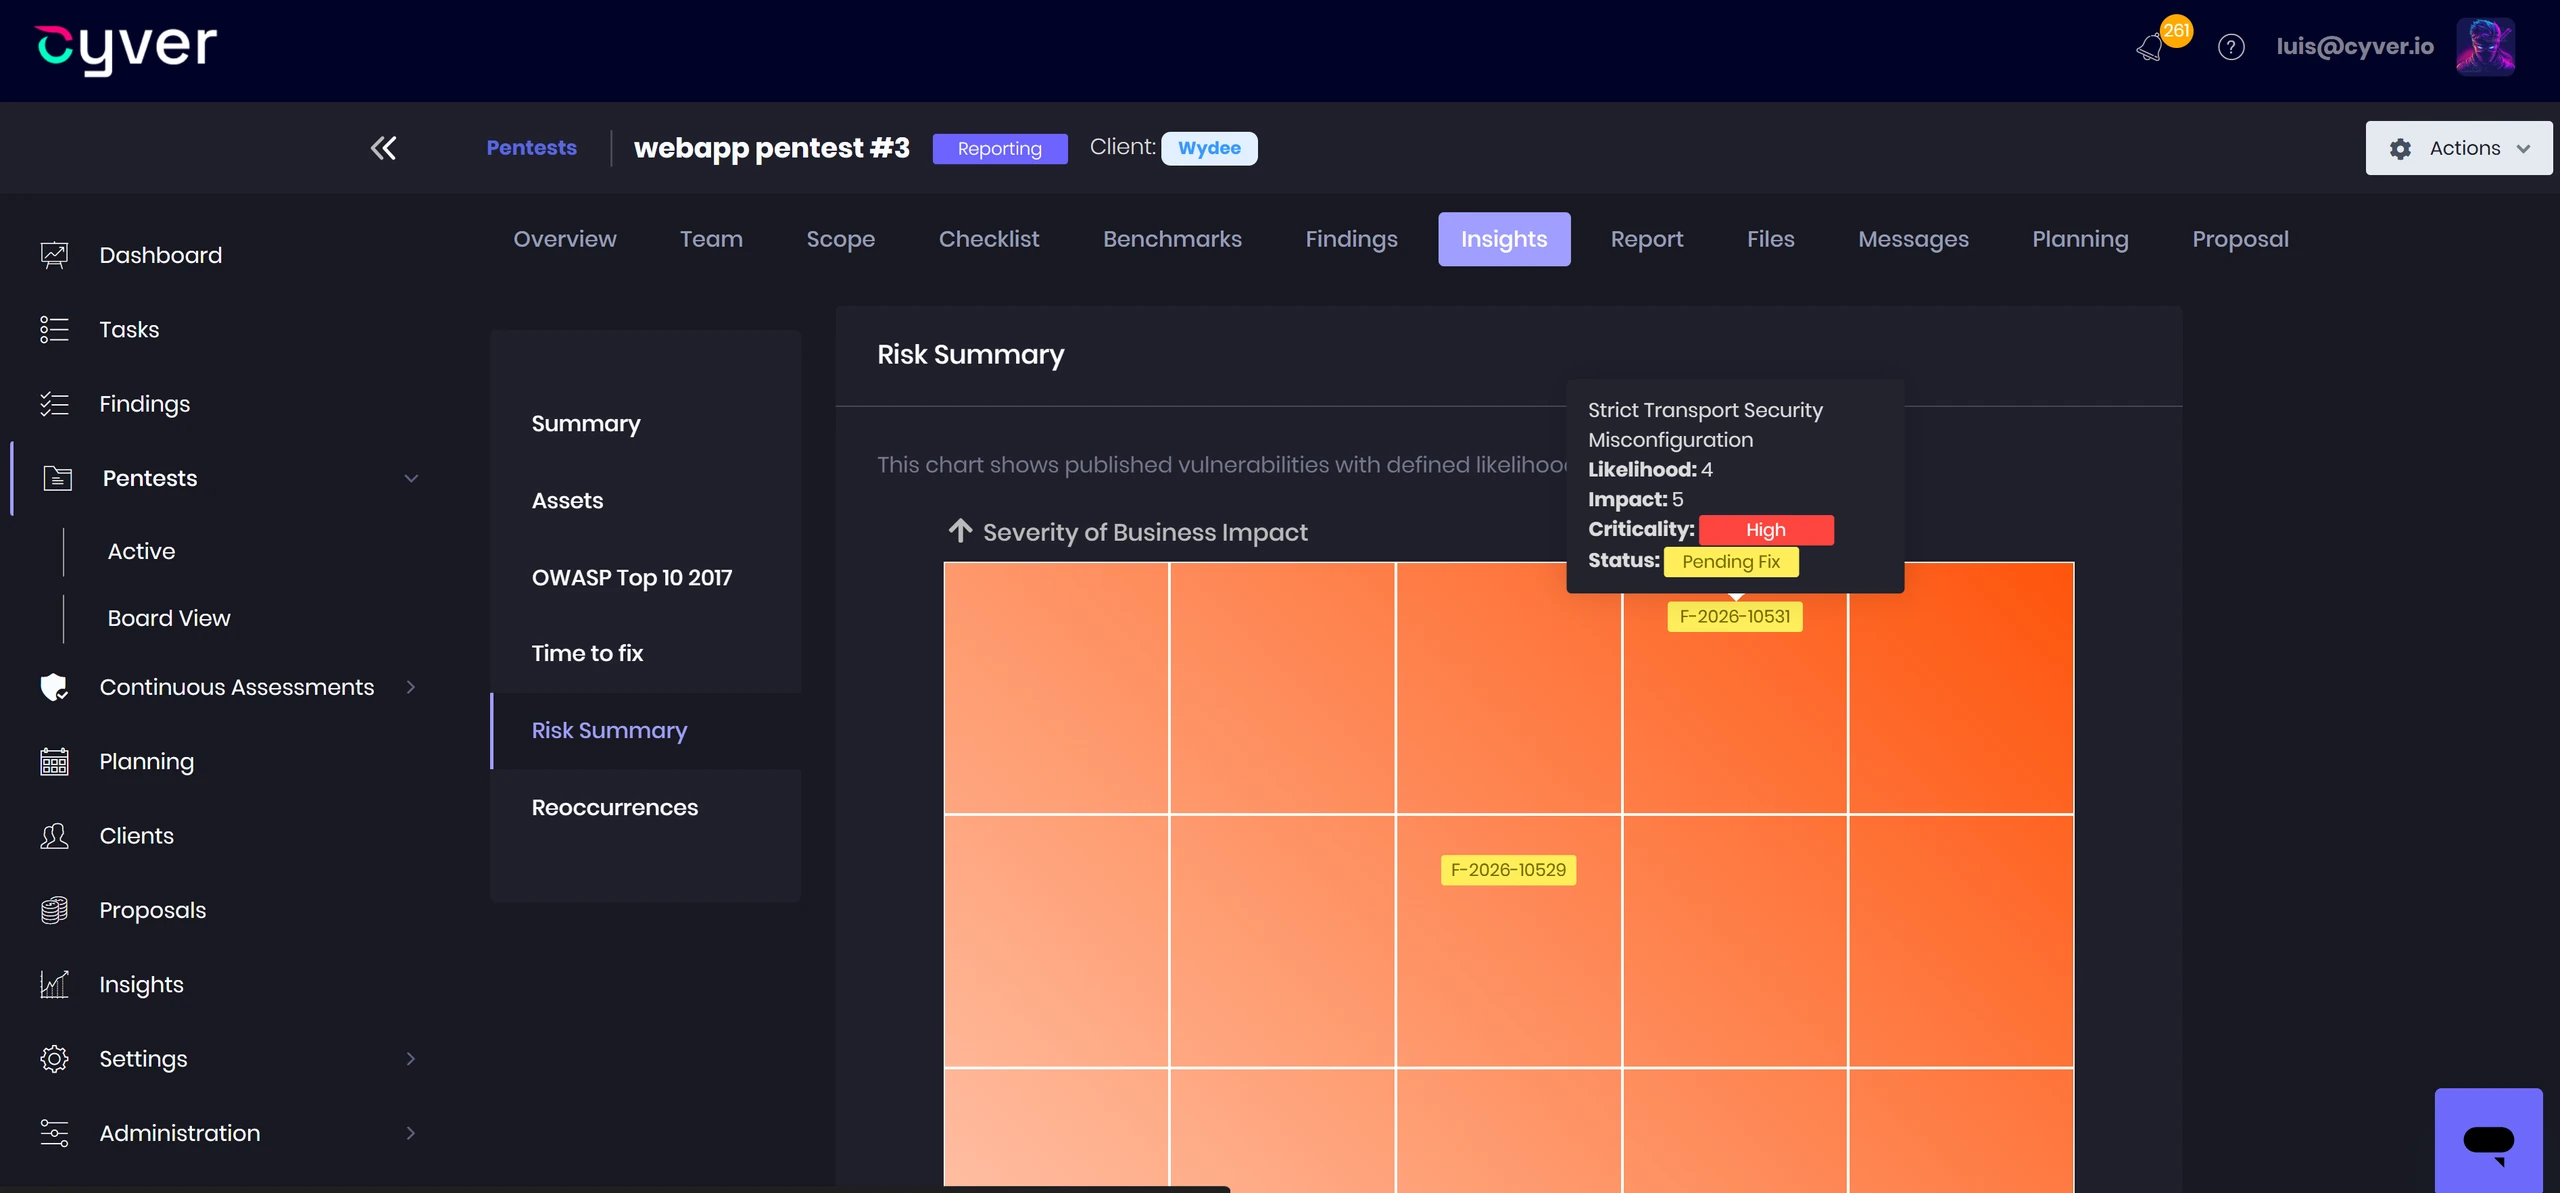Collapse the Pentests submenu chevron
Image resolution: width=2560 pixels, height=1193 pixels.
click(x=411, y=478)
